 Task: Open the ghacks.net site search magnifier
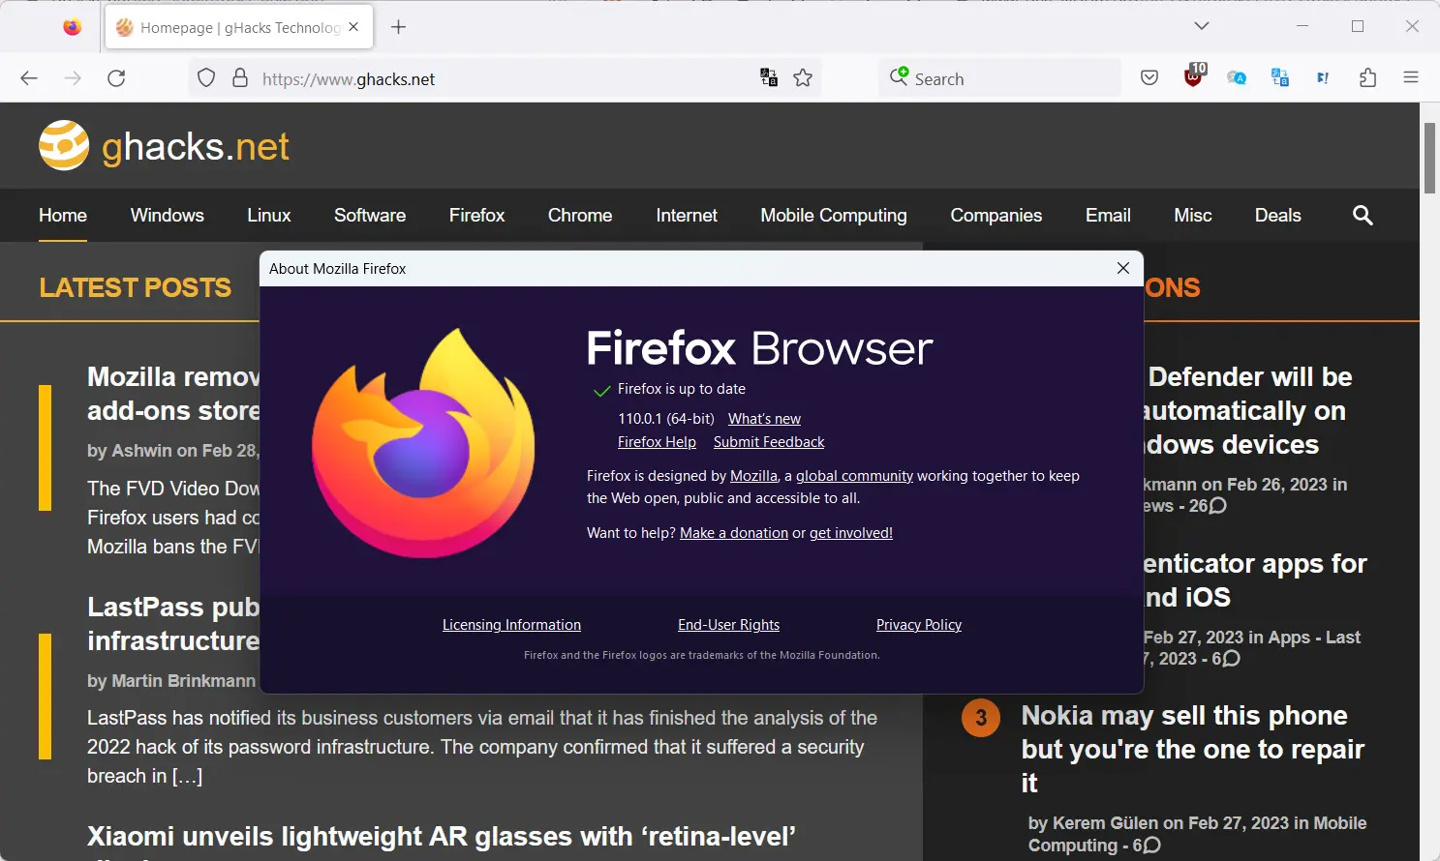[1362, 215]
